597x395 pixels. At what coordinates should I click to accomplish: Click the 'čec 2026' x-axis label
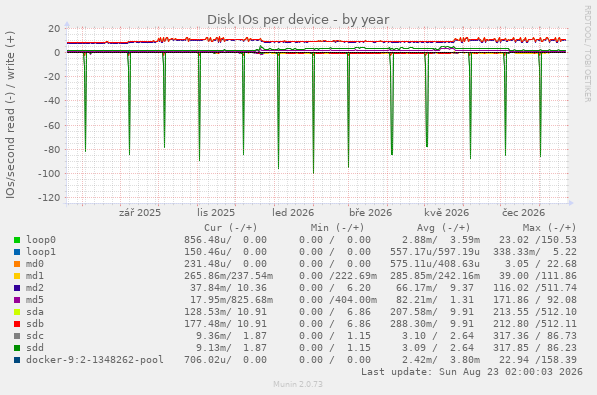pyautogui.click(x=524, y=213)
